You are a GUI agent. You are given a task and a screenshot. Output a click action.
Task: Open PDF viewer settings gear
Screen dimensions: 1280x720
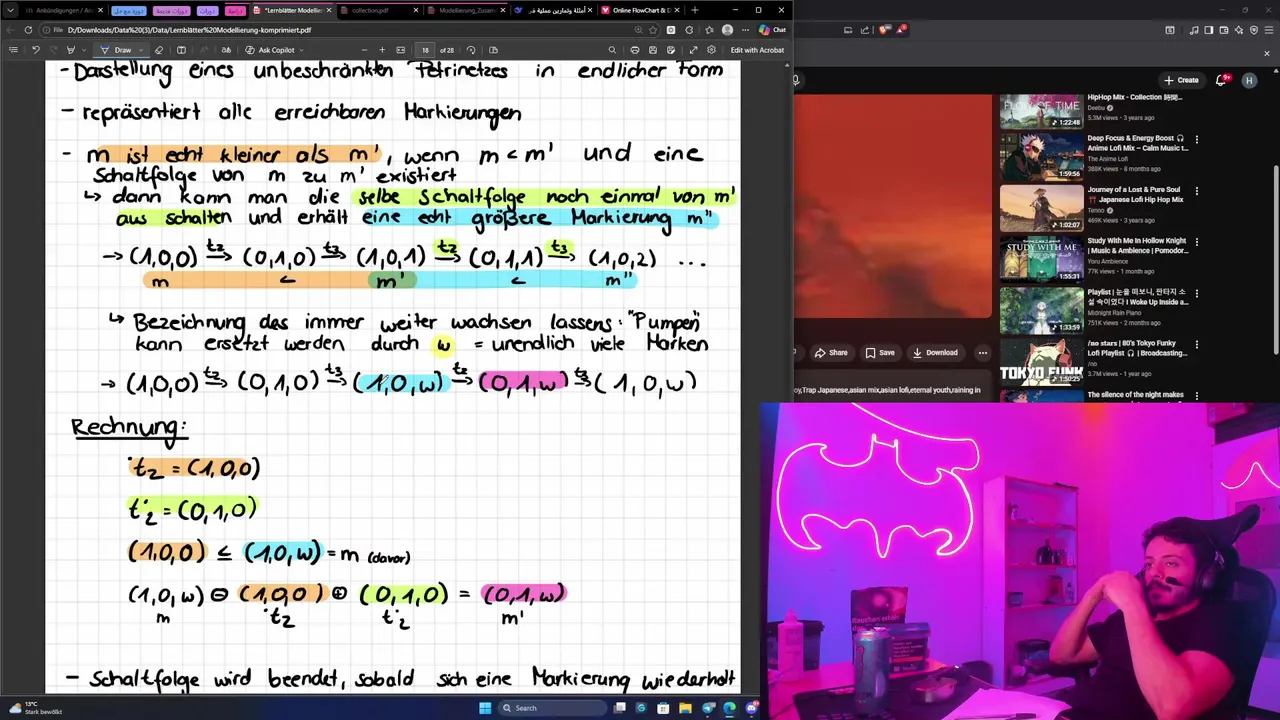(711, 50)
